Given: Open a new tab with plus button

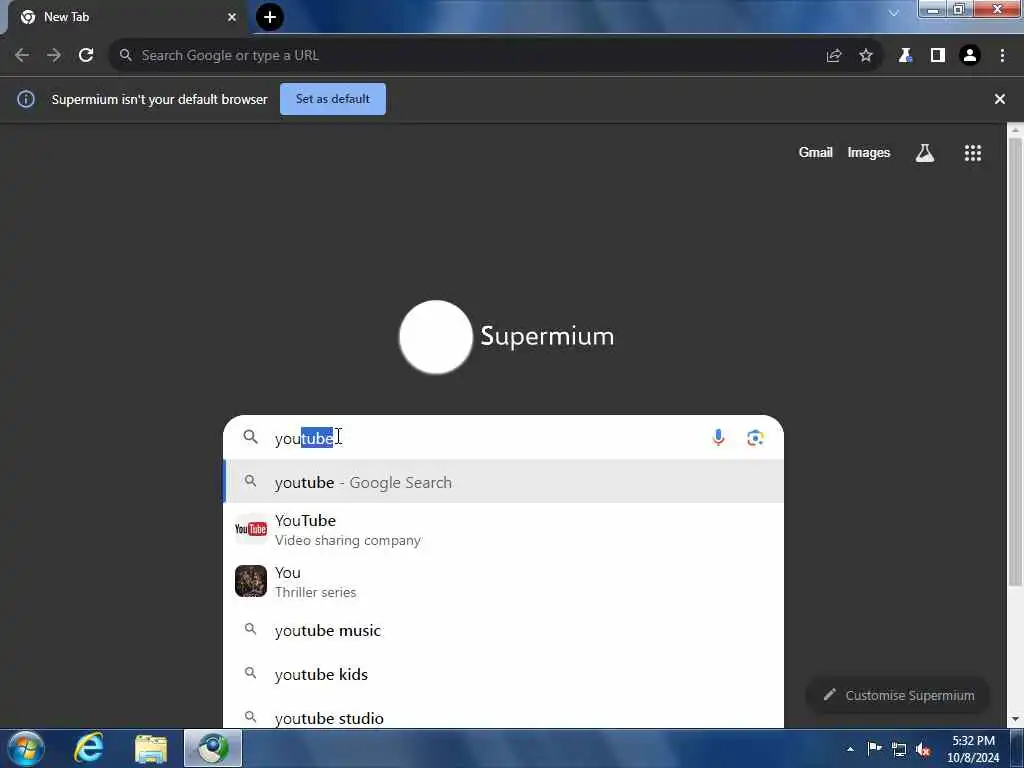Looking at the screenshot, I should click(x=270, y=17).
